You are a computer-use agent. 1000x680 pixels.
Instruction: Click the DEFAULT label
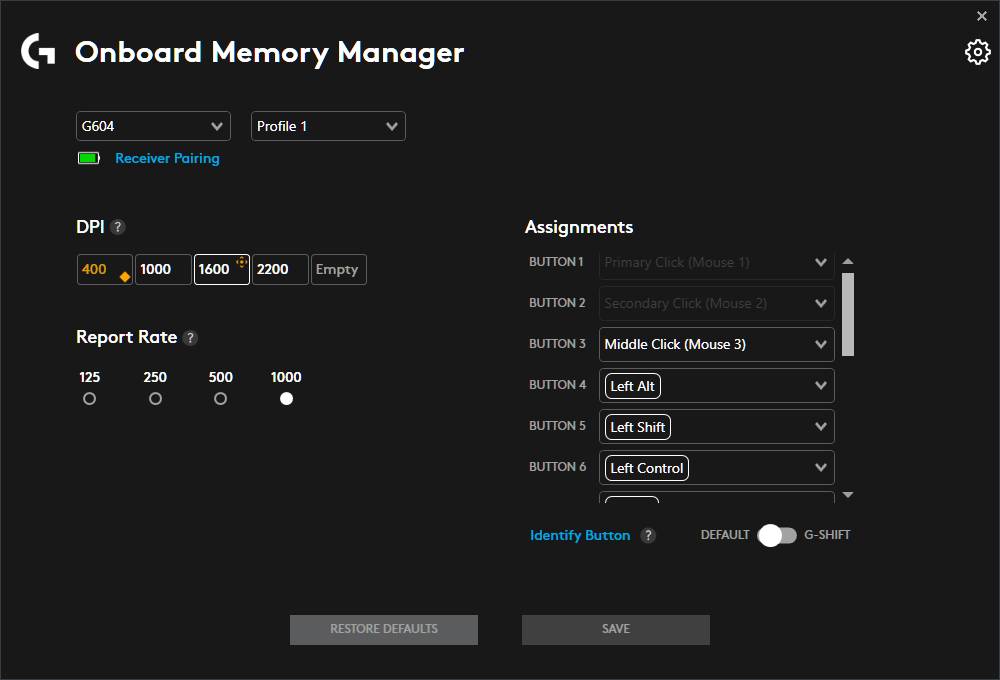point(725,535)
